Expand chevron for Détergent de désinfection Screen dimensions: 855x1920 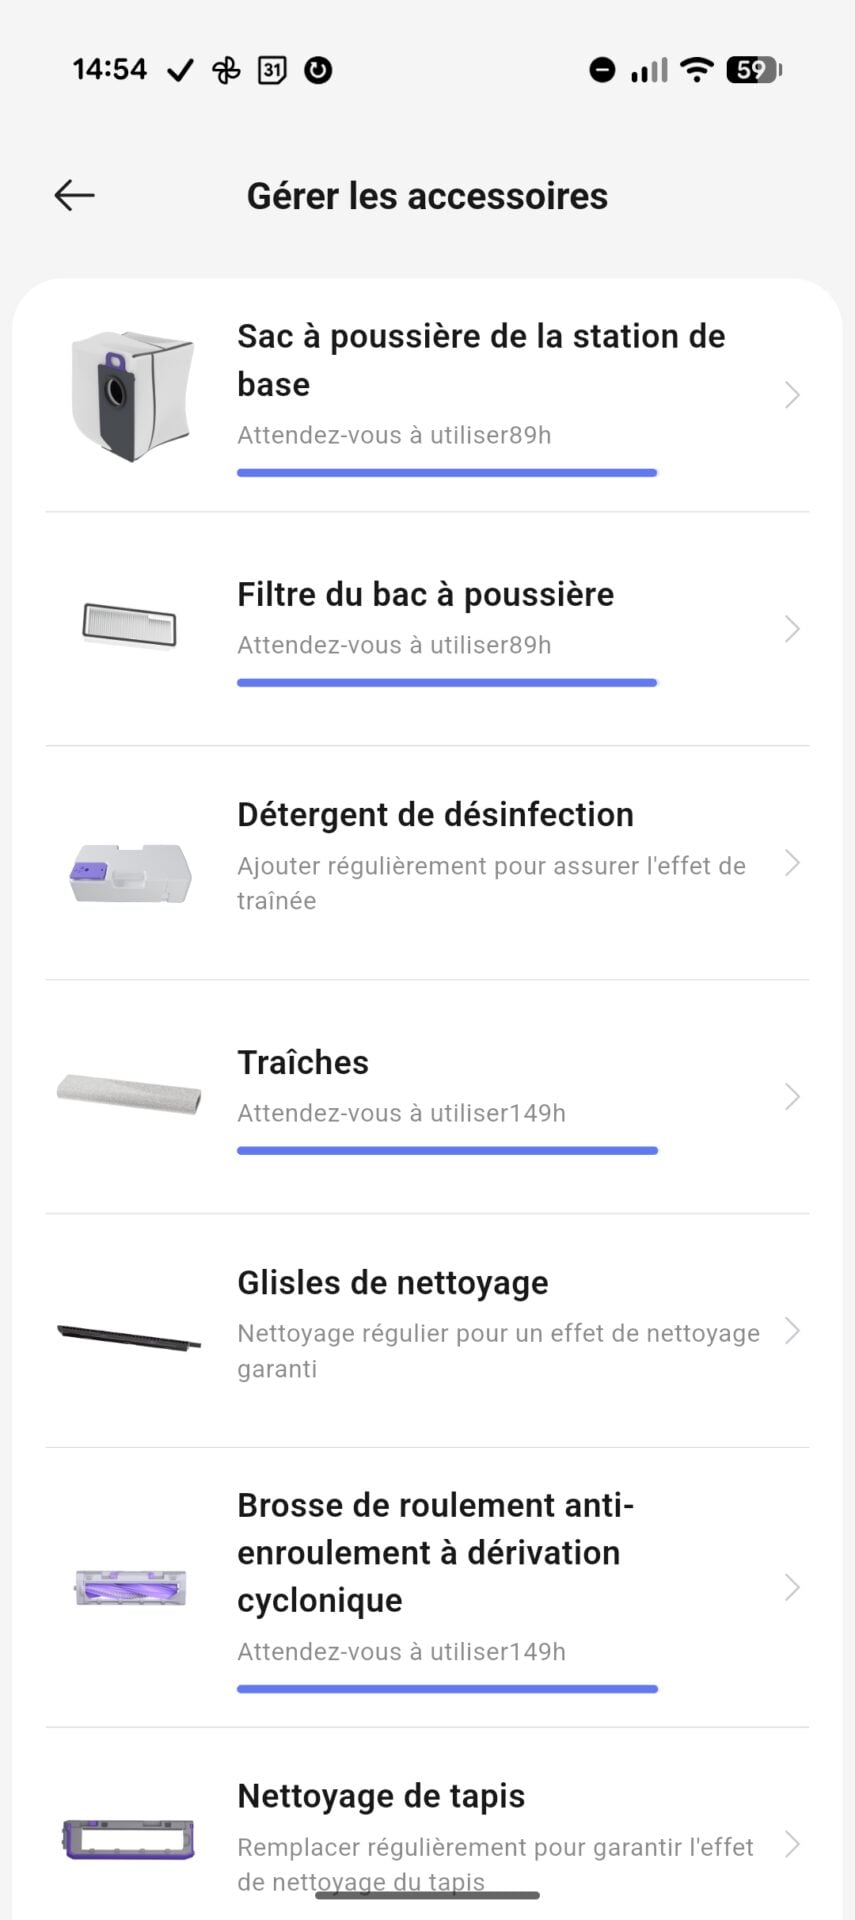[x=792, y=863]
